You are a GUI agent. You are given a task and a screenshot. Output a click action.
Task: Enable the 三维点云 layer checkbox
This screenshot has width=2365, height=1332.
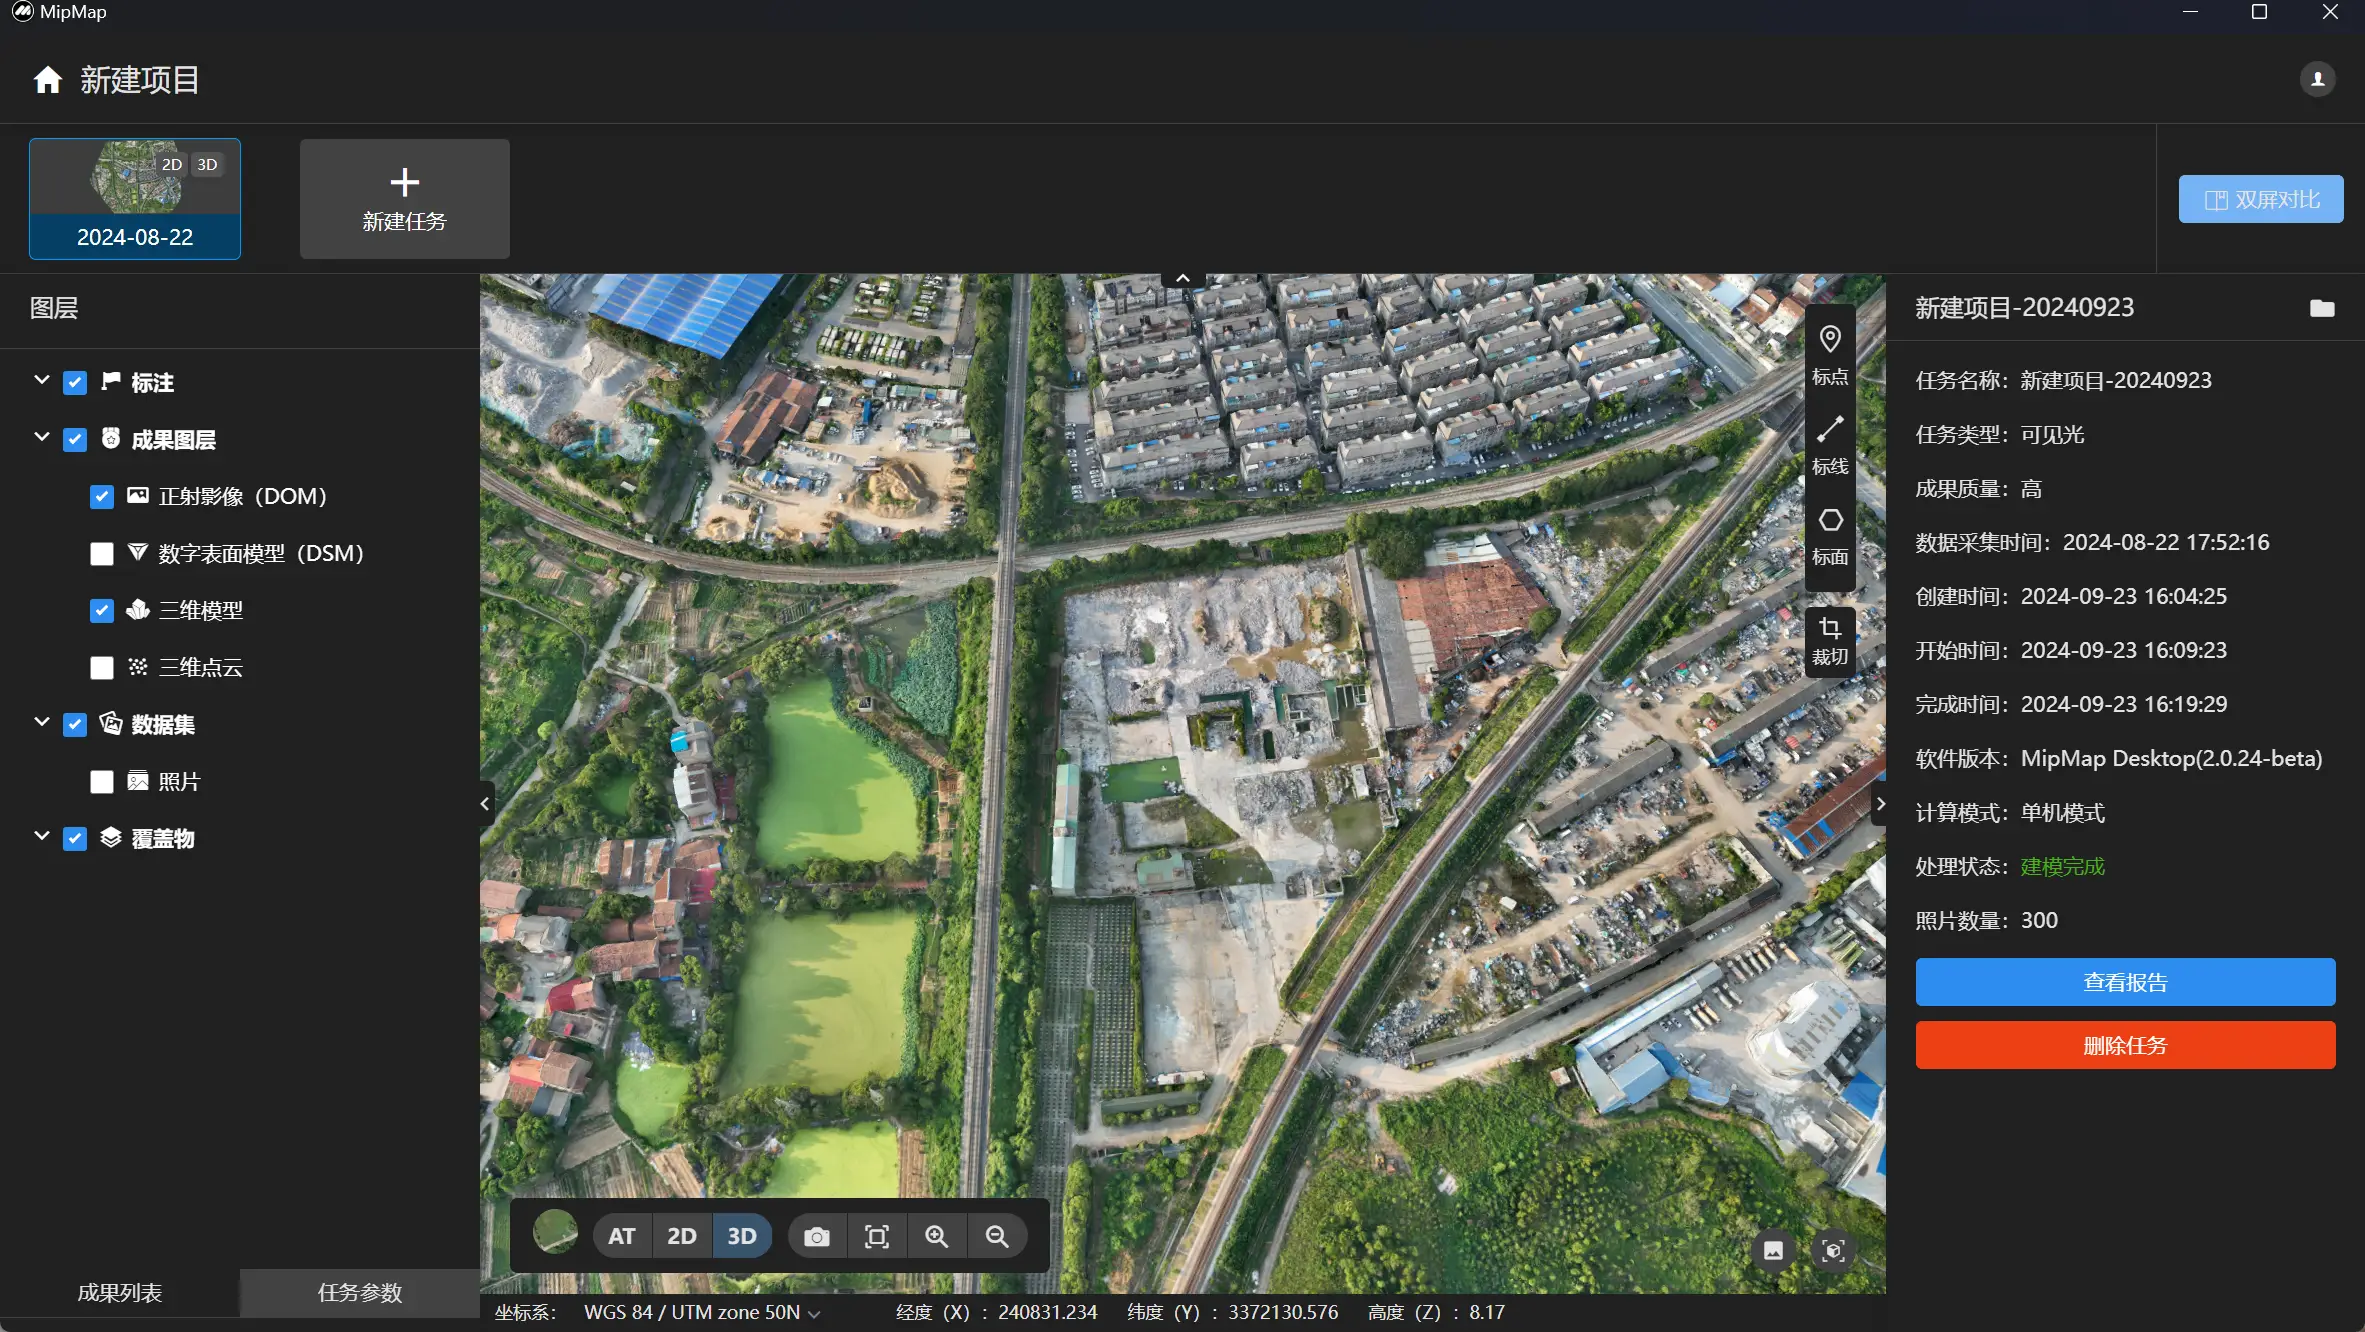tap(102, 668)
